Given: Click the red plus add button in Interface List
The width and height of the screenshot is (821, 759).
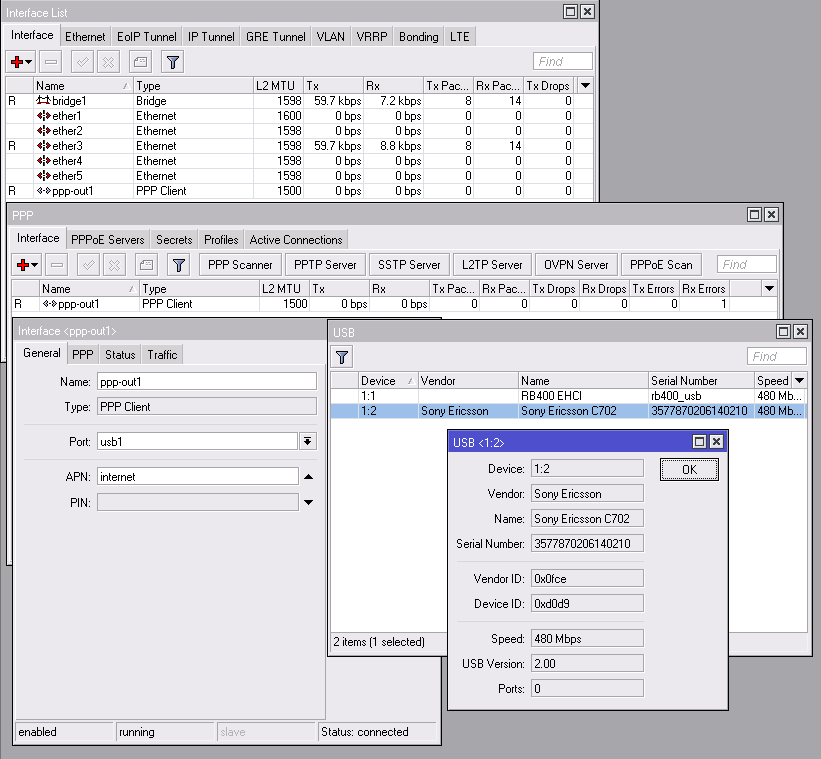Looking at the screenshot, I should [20, 62].
